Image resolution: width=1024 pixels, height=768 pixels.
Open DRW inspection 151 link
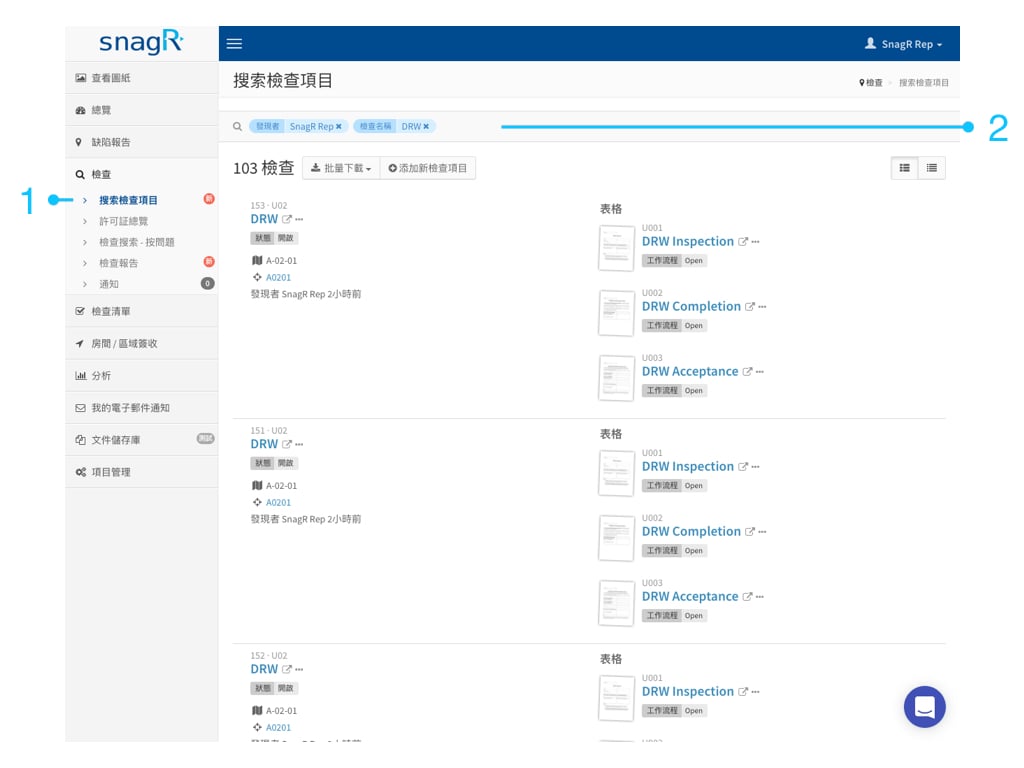(264, 443)
